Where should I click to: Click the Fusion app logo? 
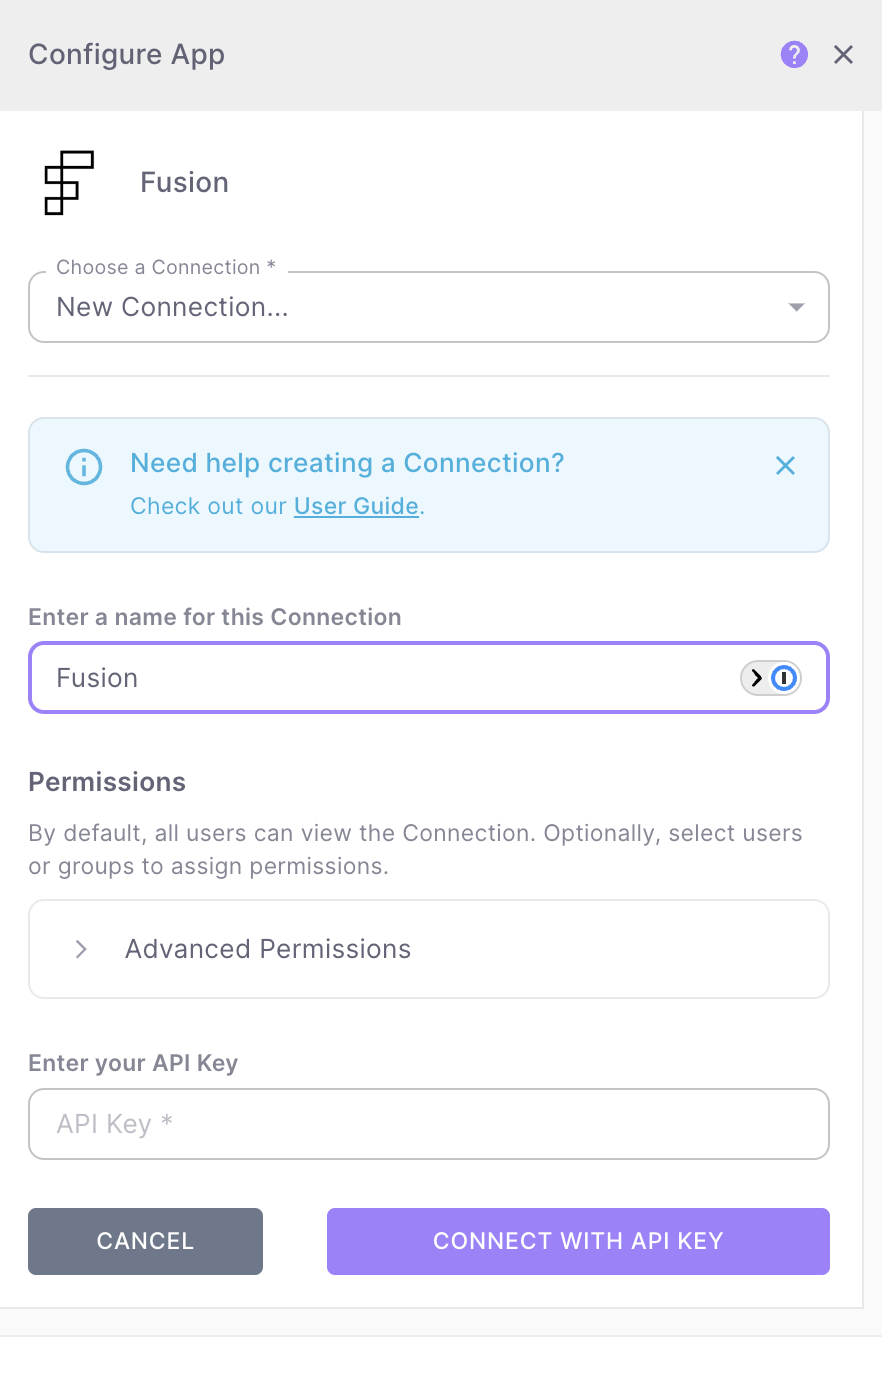pos(68,182)
